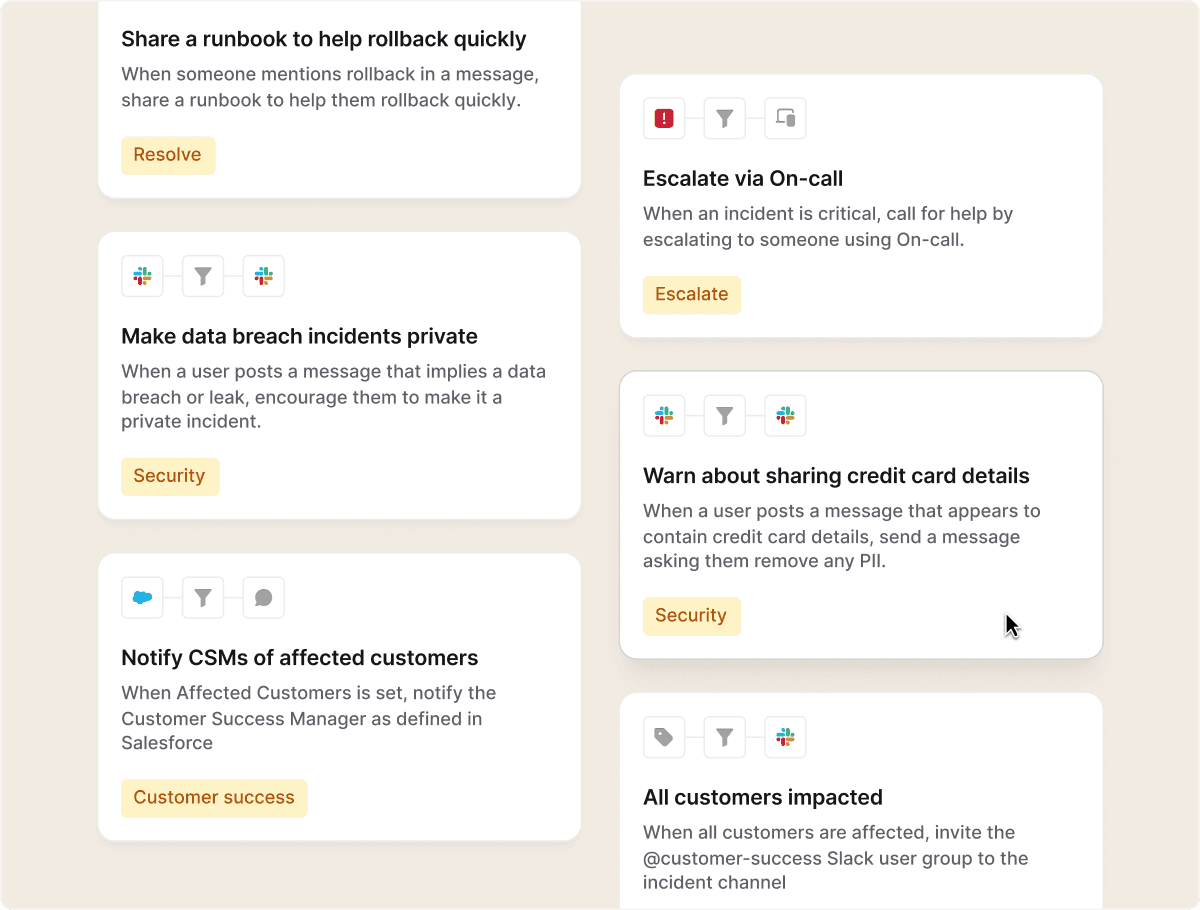
Task: Click the Customer success tag
Action: [x=214, y=798]
